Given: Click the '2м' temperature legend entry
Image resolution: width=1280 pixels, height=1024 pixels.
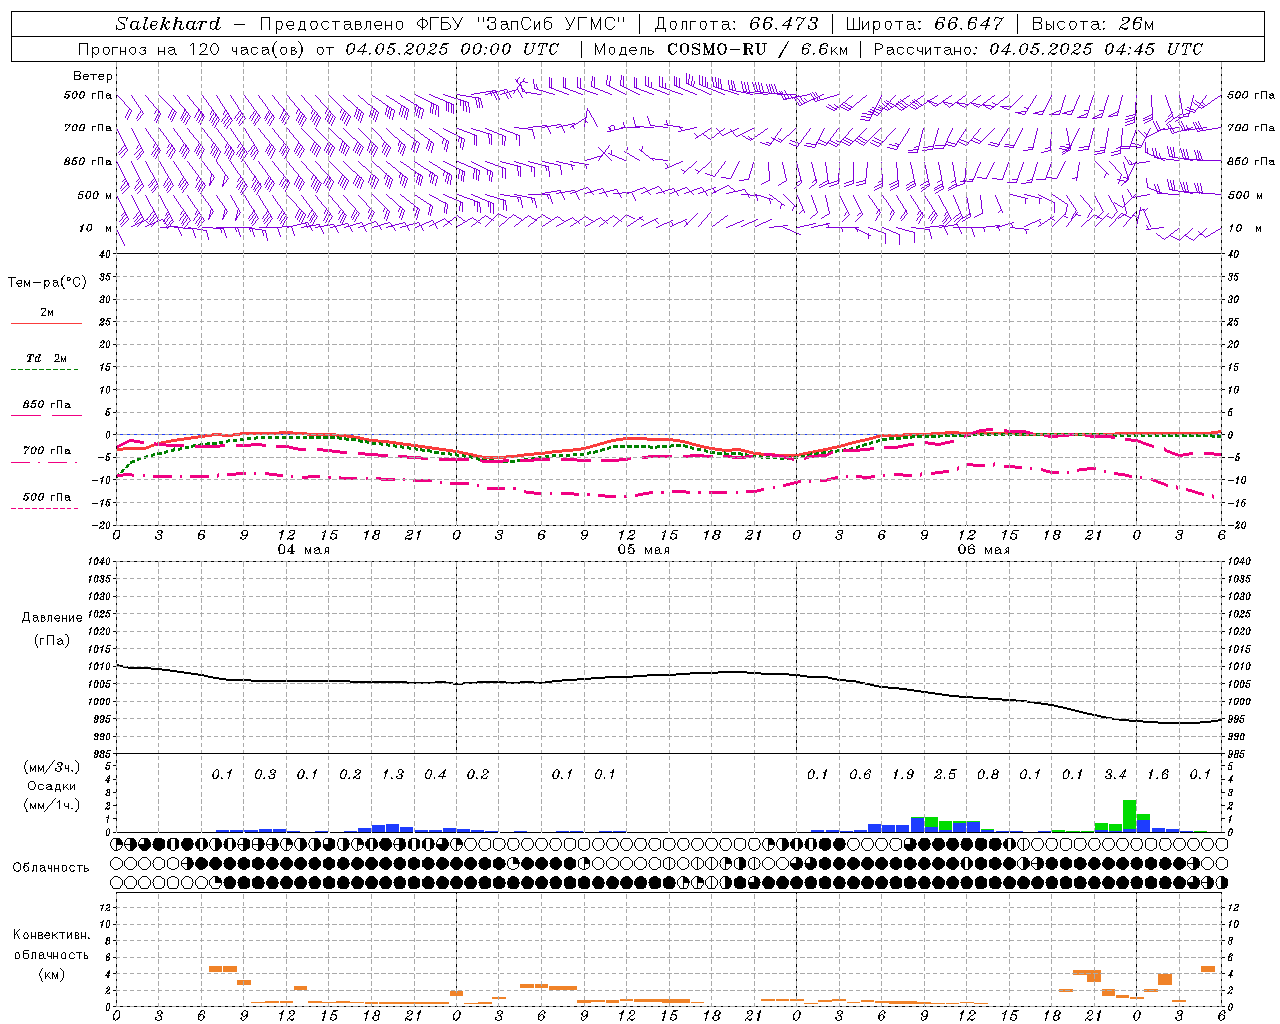Looking at the screenshot, I should click(47, 312).
